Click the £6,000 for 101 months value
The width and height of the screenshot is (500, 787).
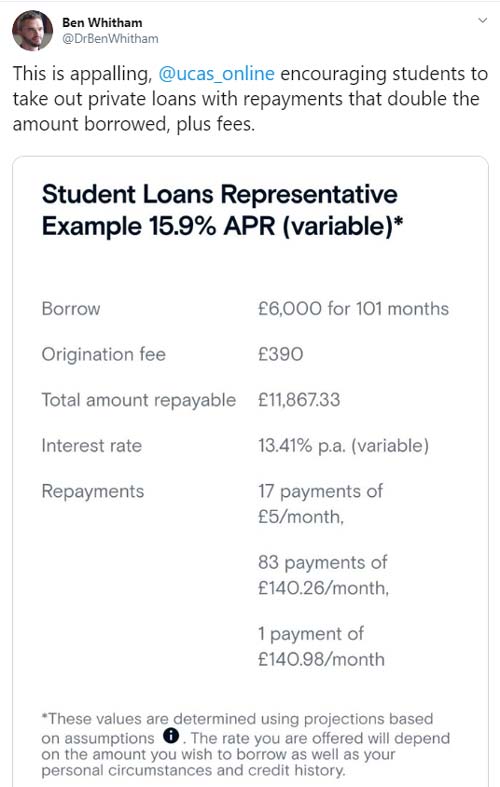[353, 308]
